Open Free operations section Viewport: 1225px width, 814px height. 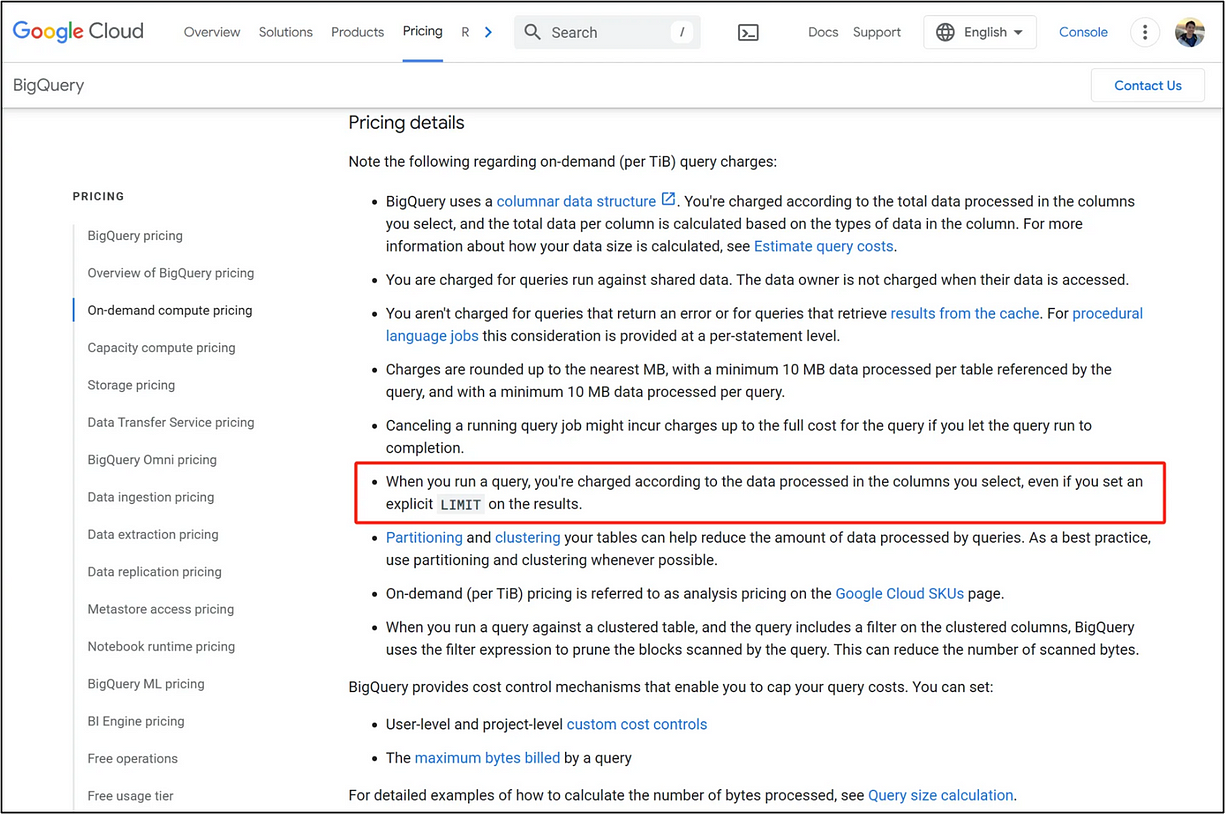132,758
